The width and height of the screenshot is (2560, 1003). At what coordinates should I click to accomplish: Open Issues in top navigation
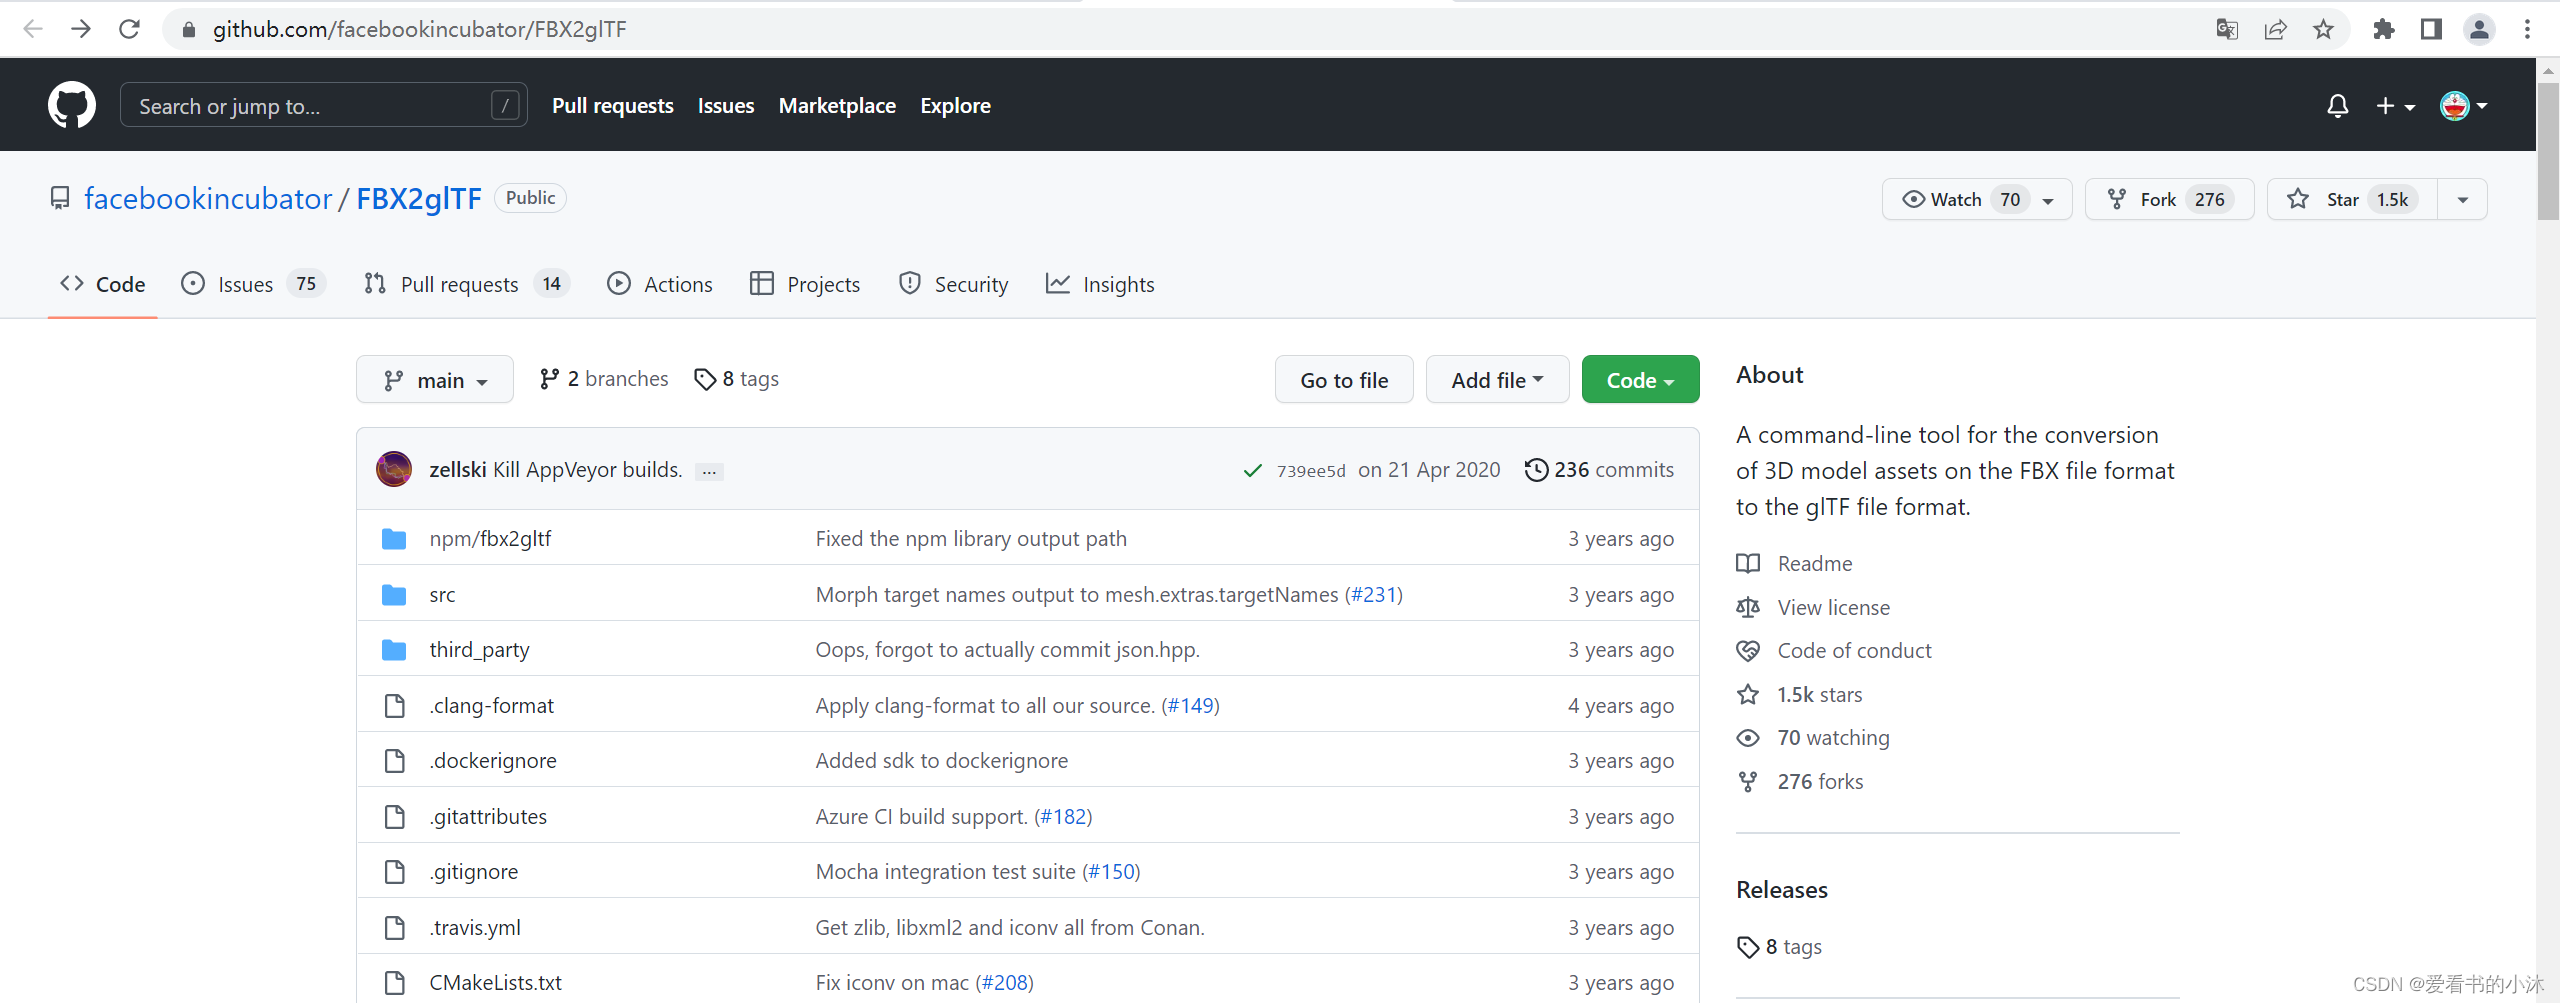click(726, 105)
